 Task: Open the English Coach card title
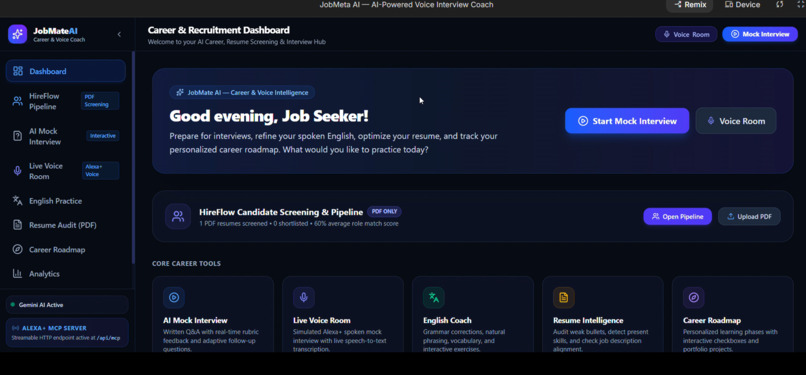click(x=447, y=321)
